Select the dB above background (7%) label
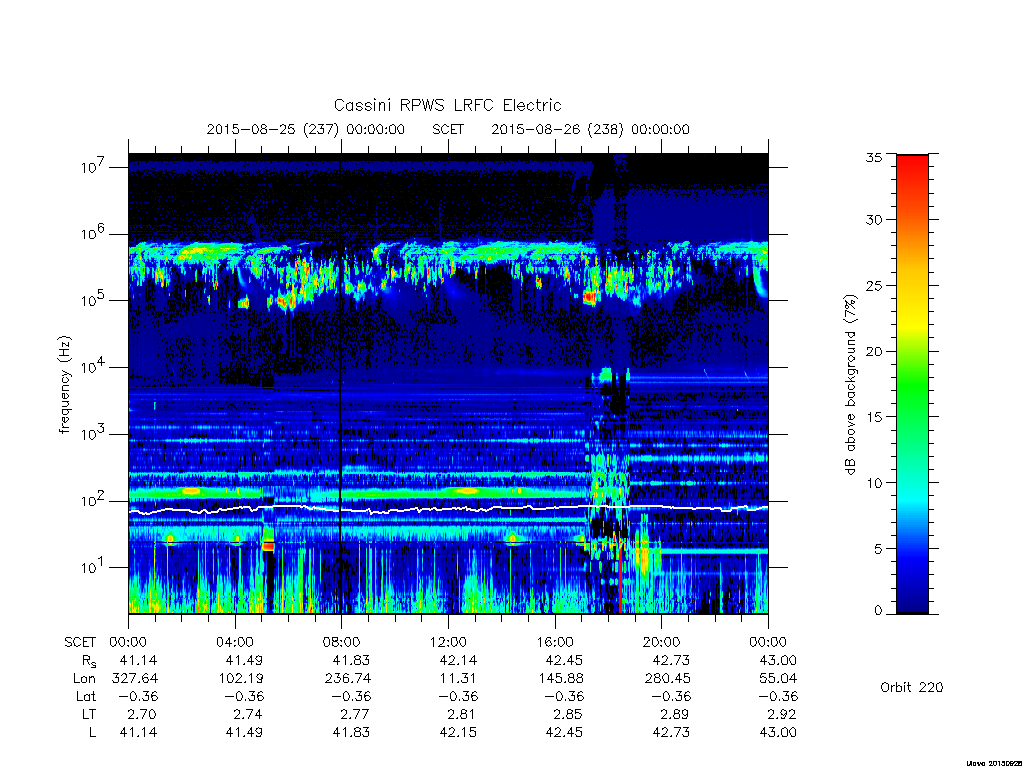 850,385
